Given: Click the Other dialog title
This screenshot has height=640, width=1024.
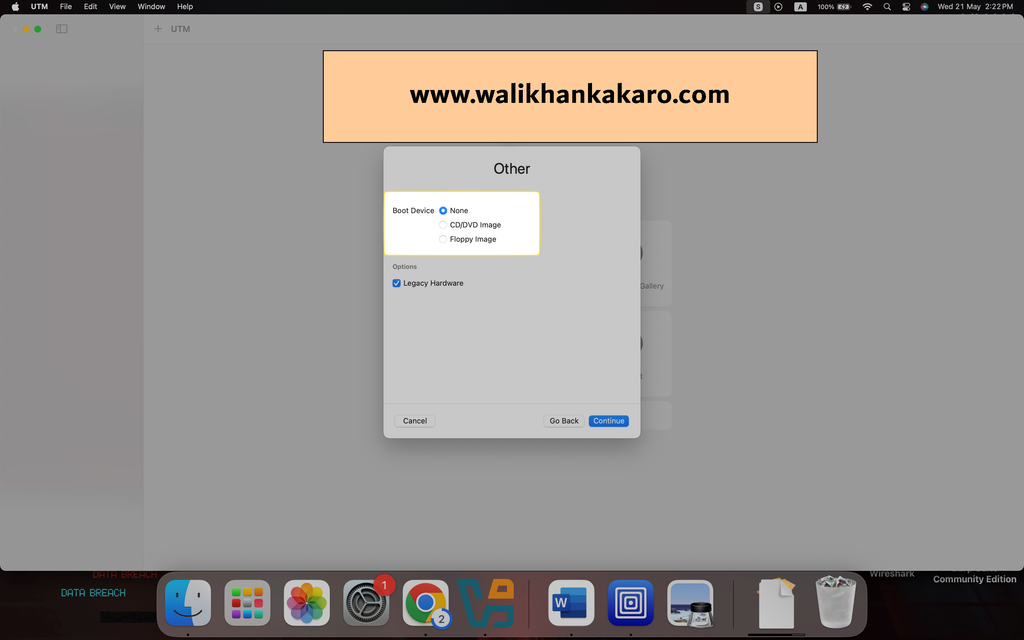Looking at the screenshot, I should click(511, 168).
